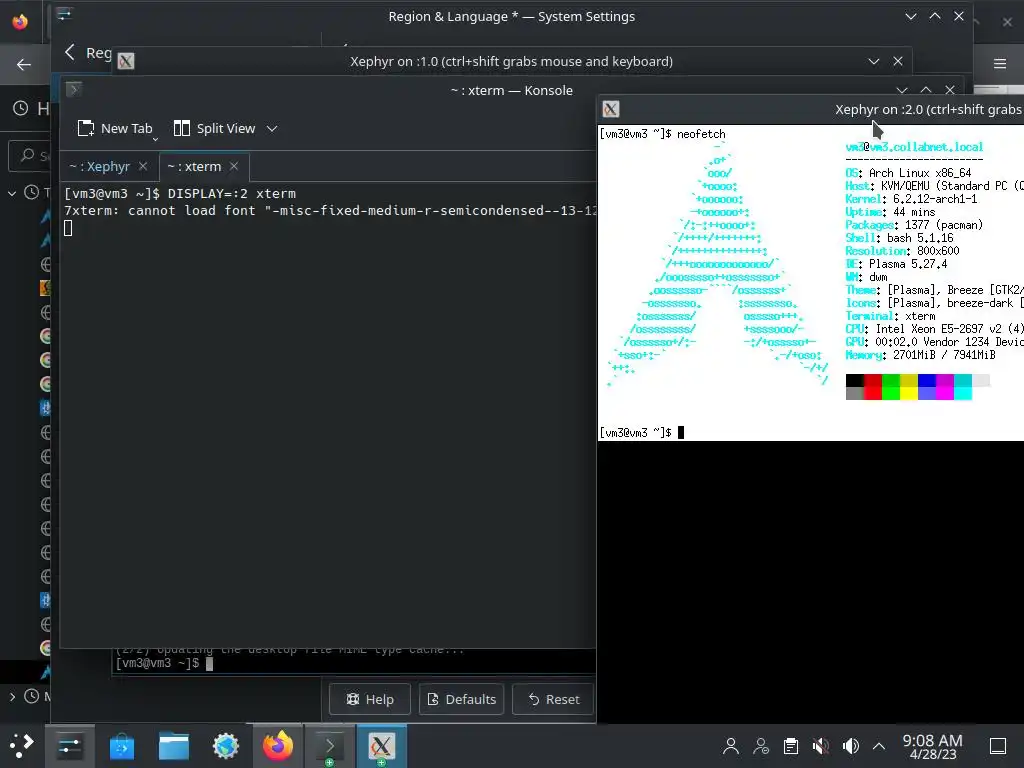The width and height of the screenshot is (1024, 768).
Task: Click the 'neofetch' command text in Xephyr :2.0
Action: (701, 134)
